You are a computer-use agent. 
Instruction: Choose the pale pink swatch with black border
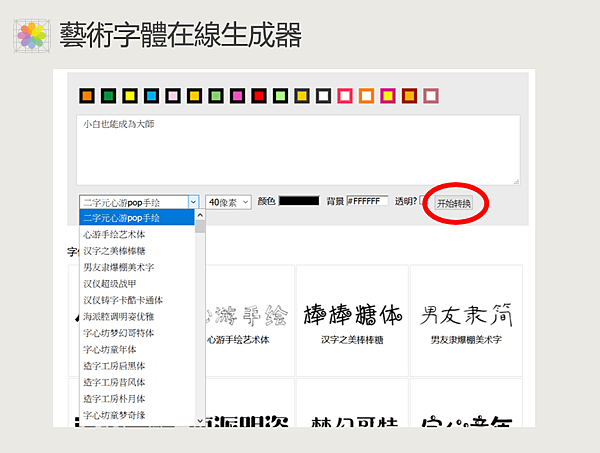pyautogui.click(x=173, y=96)
